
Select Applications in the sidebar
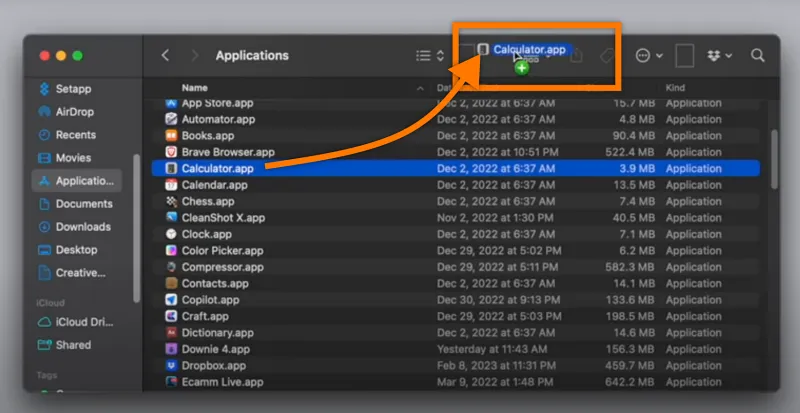pos(77,181)
